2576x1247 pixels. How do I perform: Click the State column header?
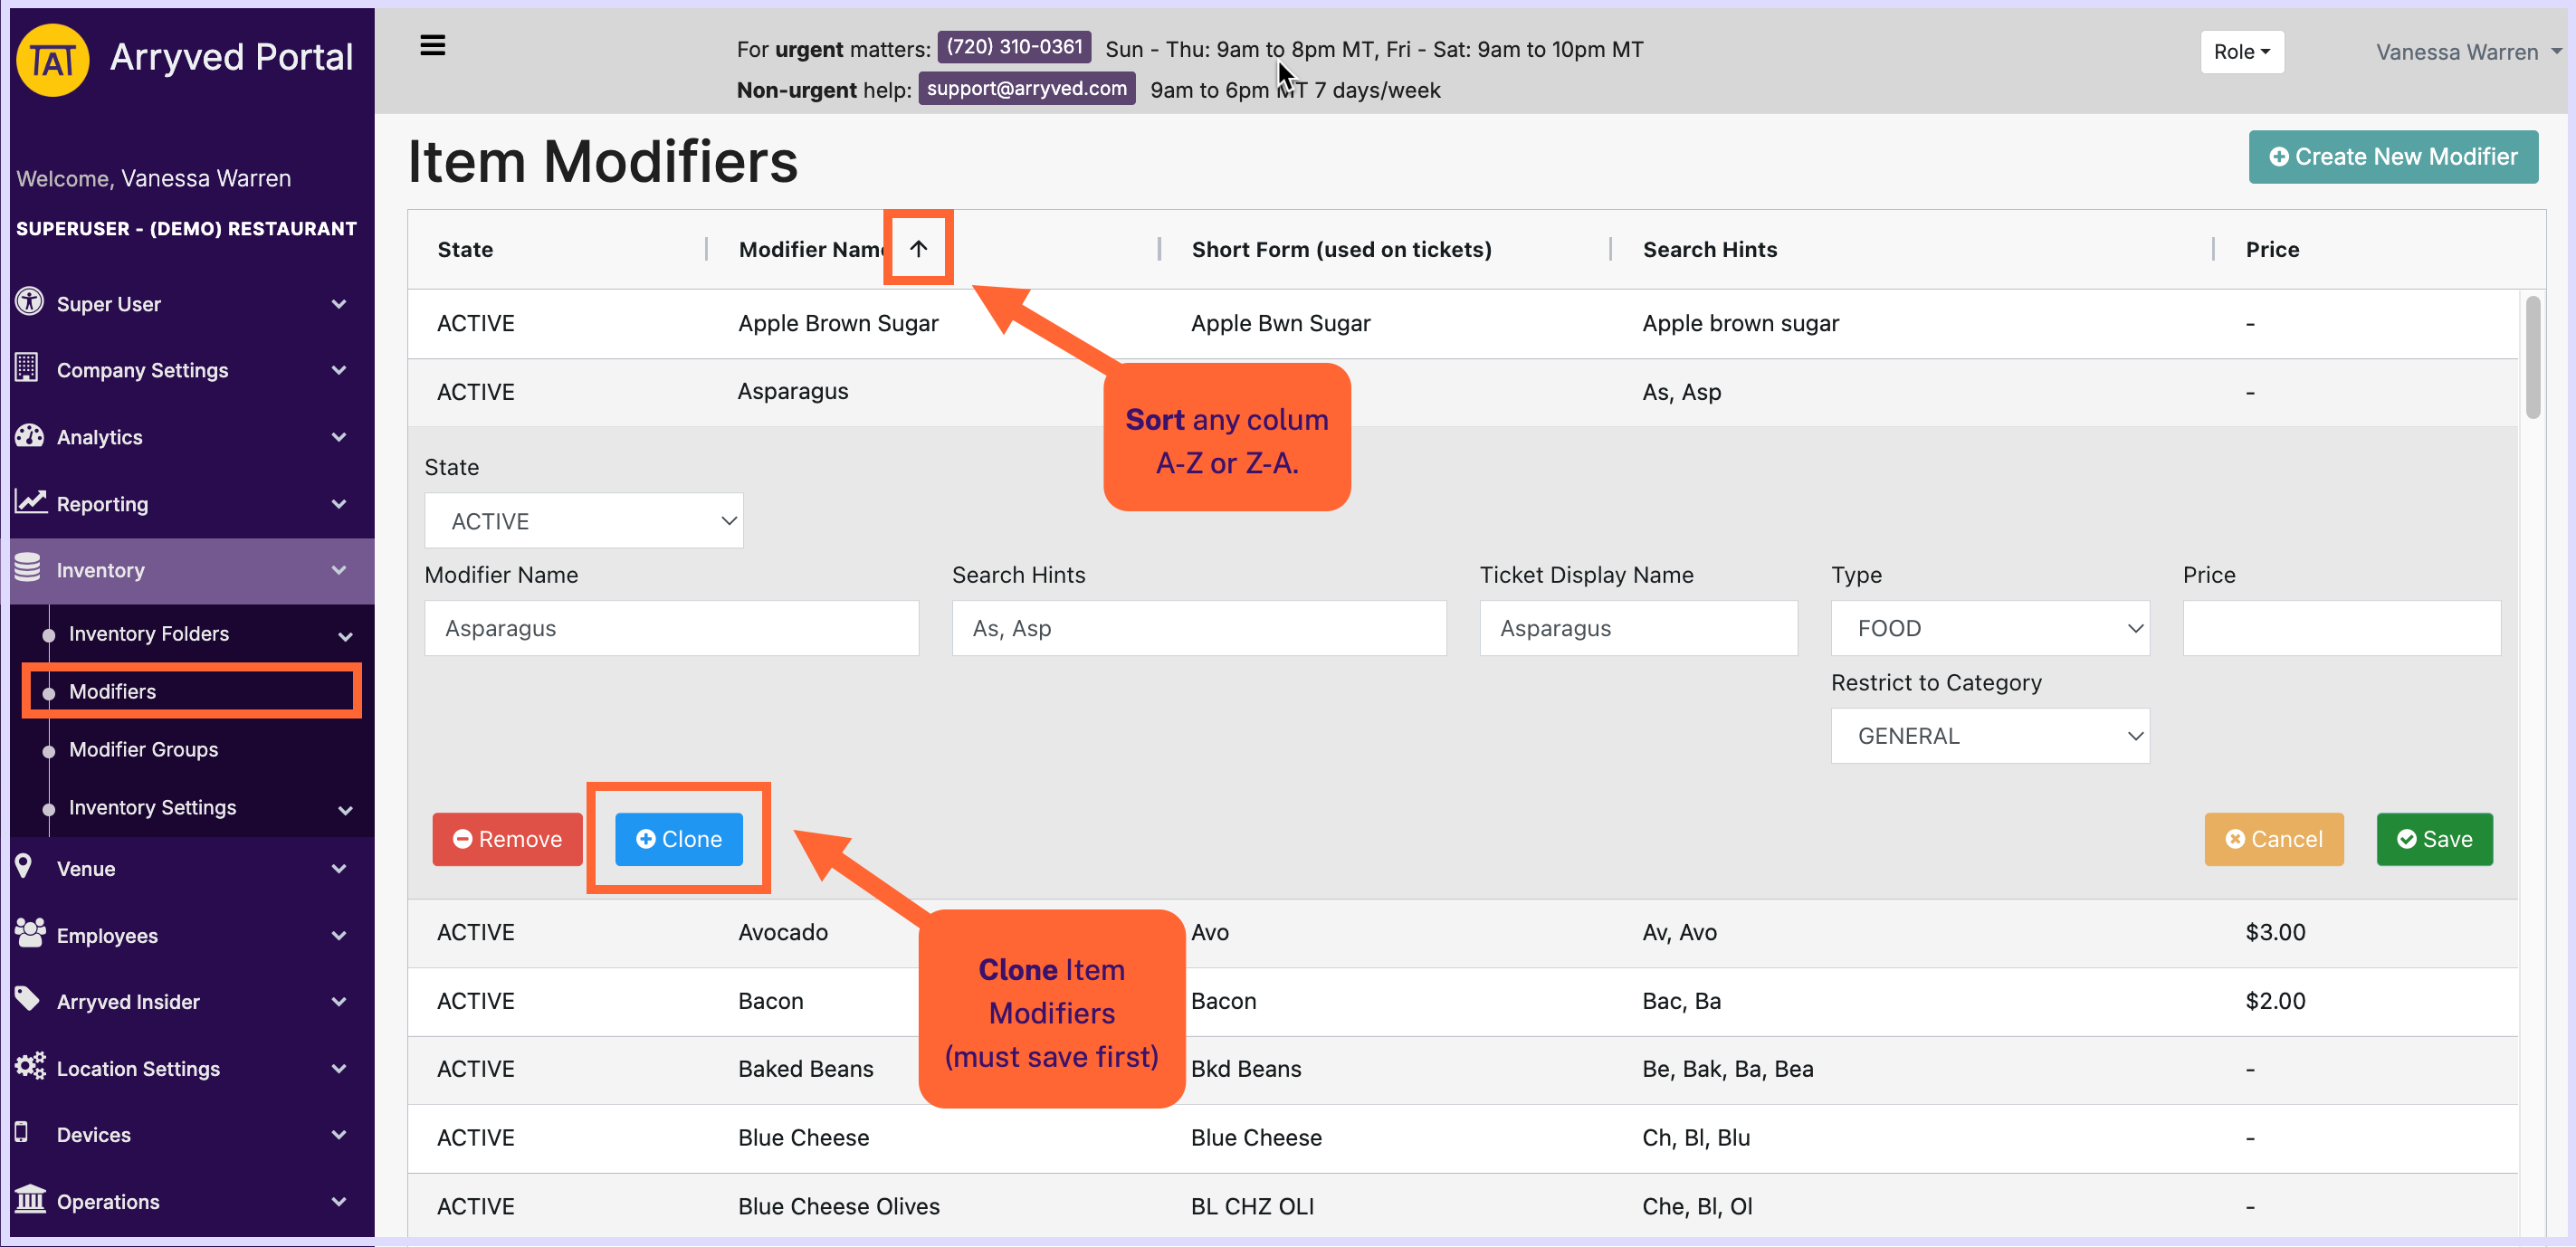[x=465, y=249]
